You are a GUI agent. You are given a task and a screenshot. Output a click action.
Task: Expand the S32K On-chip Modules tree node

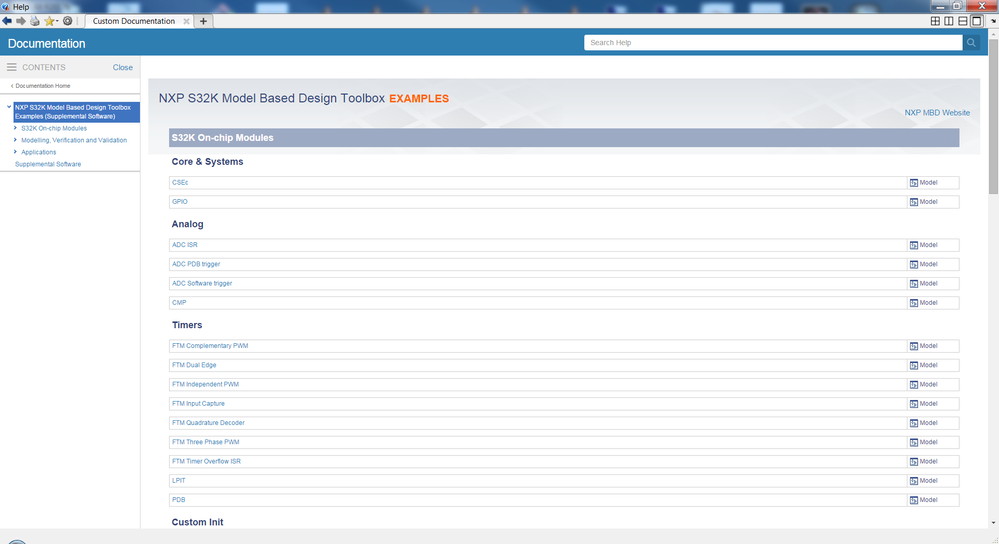coord(15,128)
